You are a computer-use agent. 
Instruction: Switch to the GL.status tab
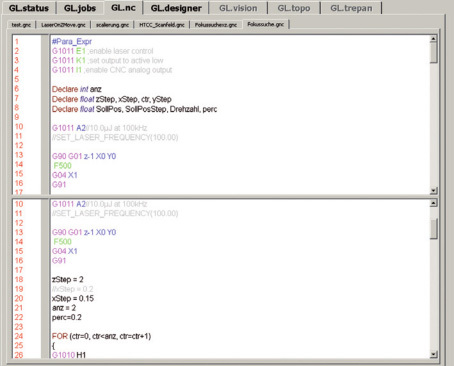coord(29,8)
